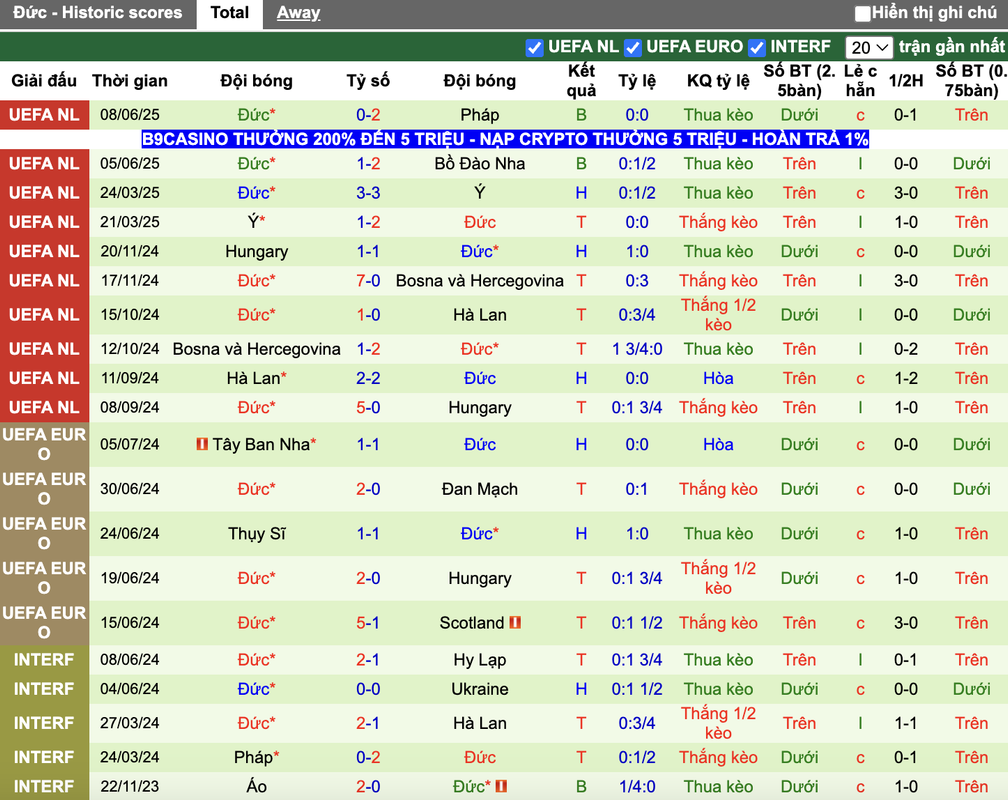The image size is (1008, 800).
Task: Click the Bồ Đào Nha team name
Action: 480,163
